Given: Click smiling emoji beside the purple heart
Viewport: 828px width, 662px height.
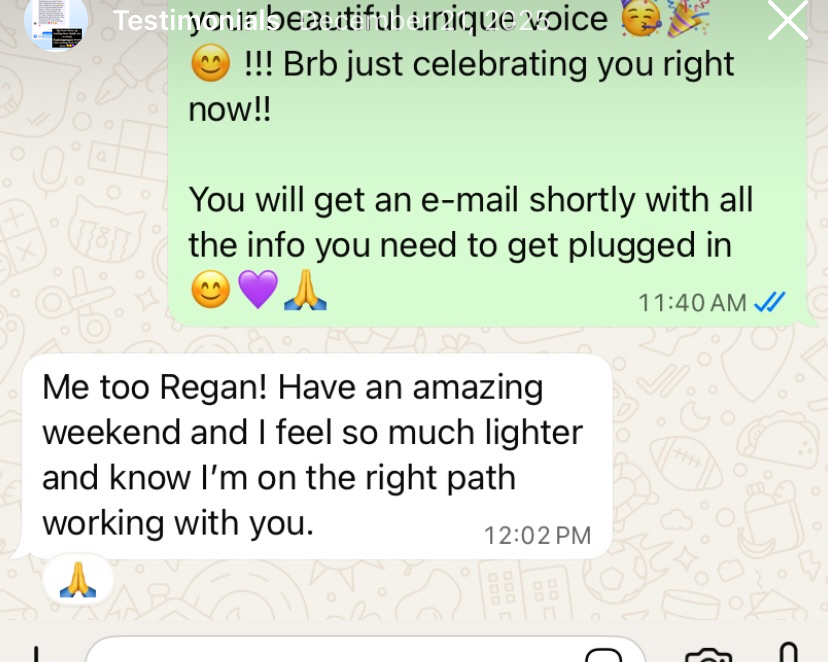Looking at the screenshot, I should pyautogui.click(x=211, y=289).
